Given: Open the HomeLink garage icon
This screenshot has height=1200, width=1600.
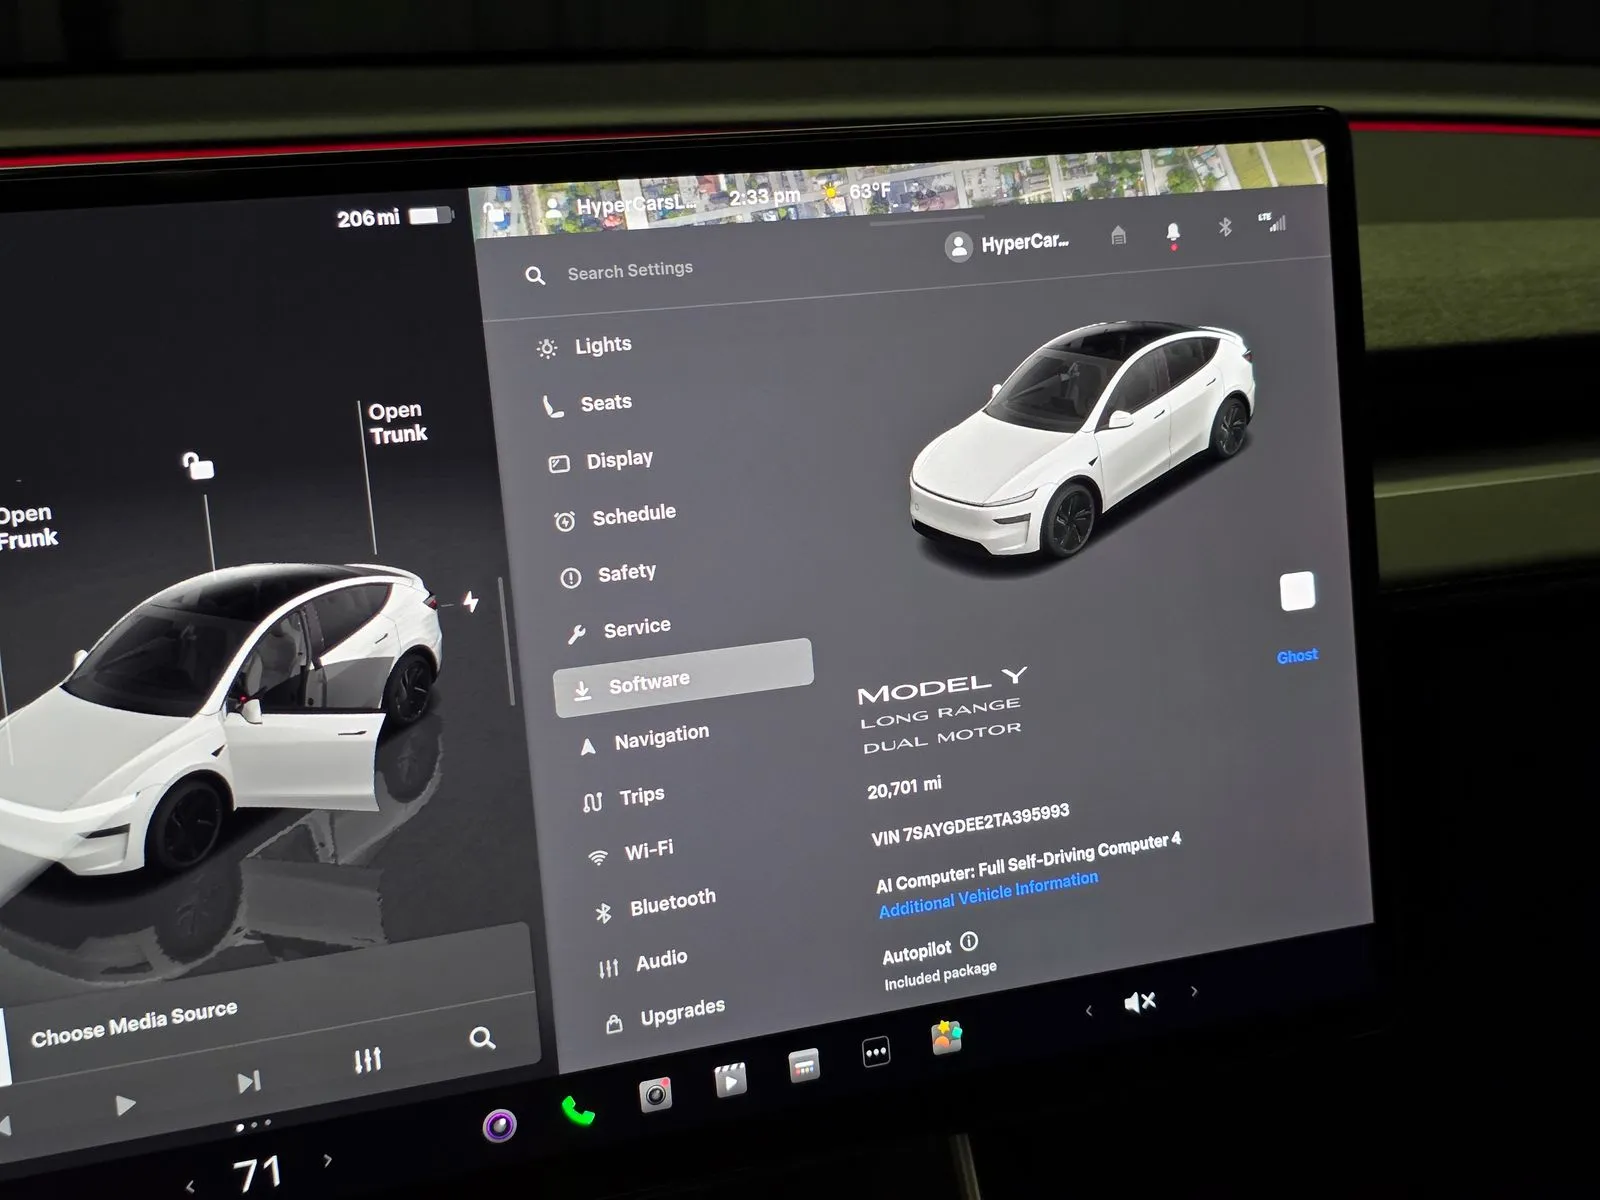Looking at the screenshot, I should pyautogui.click(x=1119, y=234).
